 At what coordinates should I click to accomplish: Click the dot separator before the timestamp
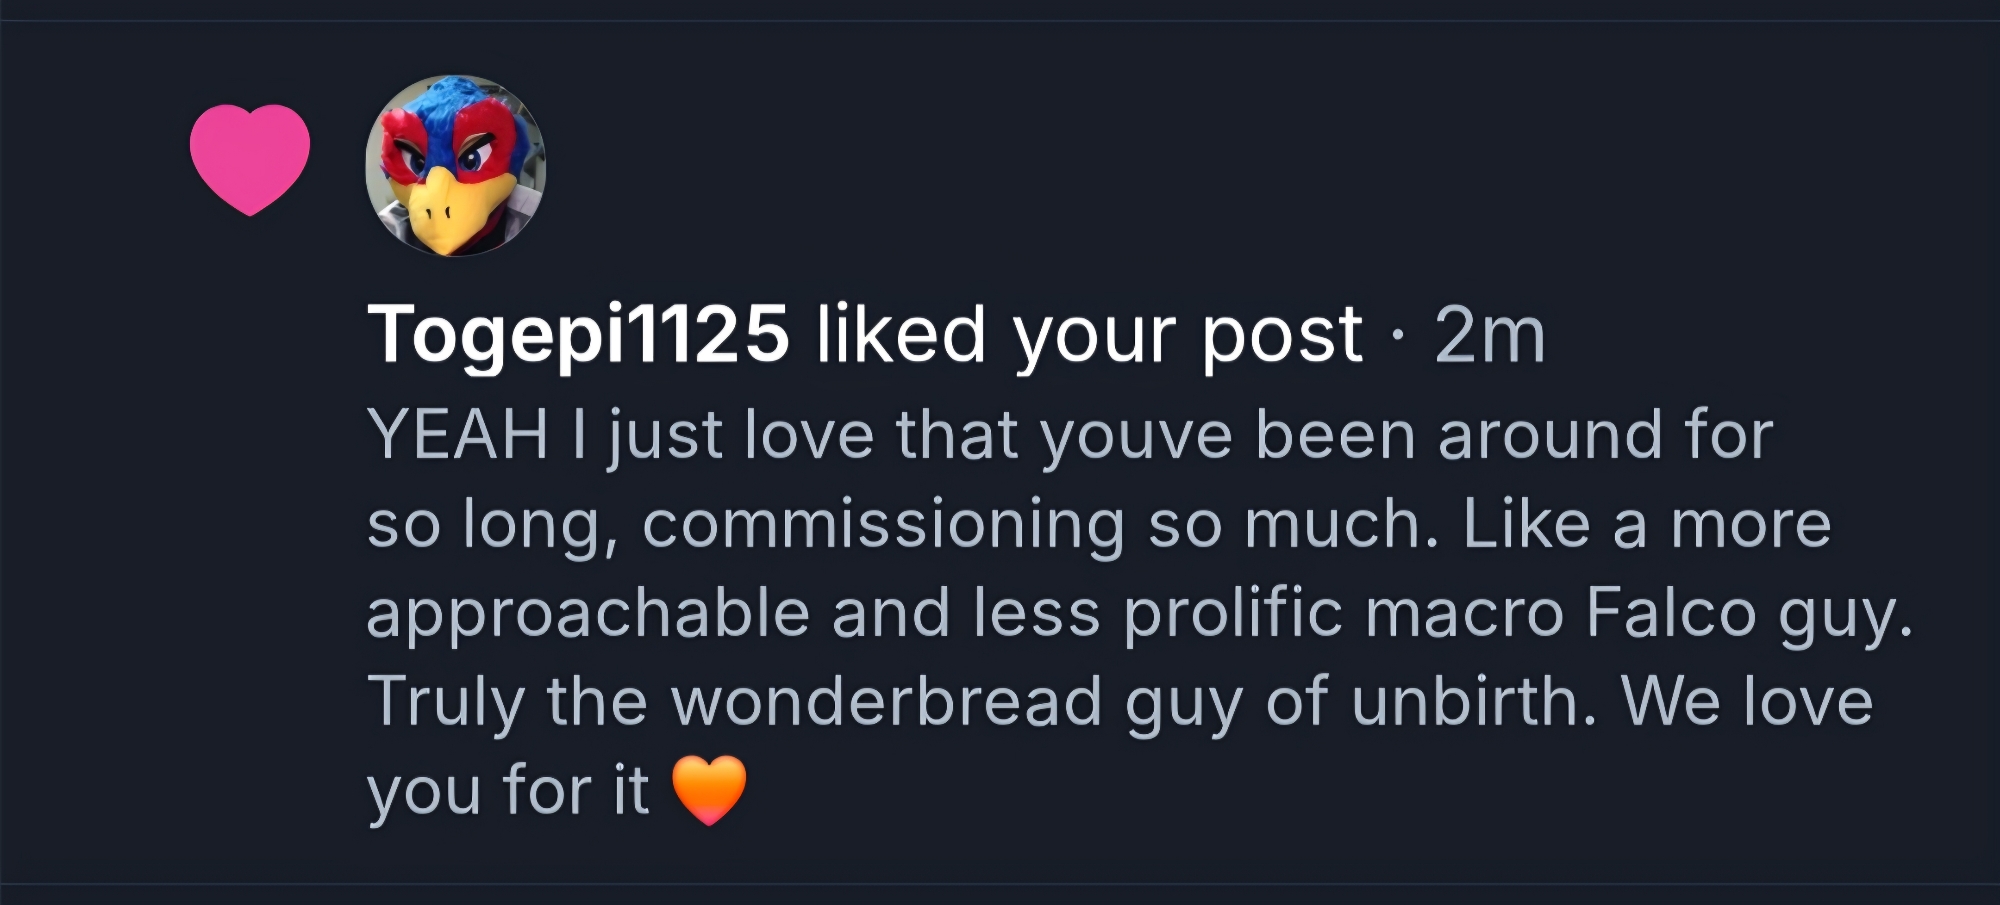tap(1398, 336)
